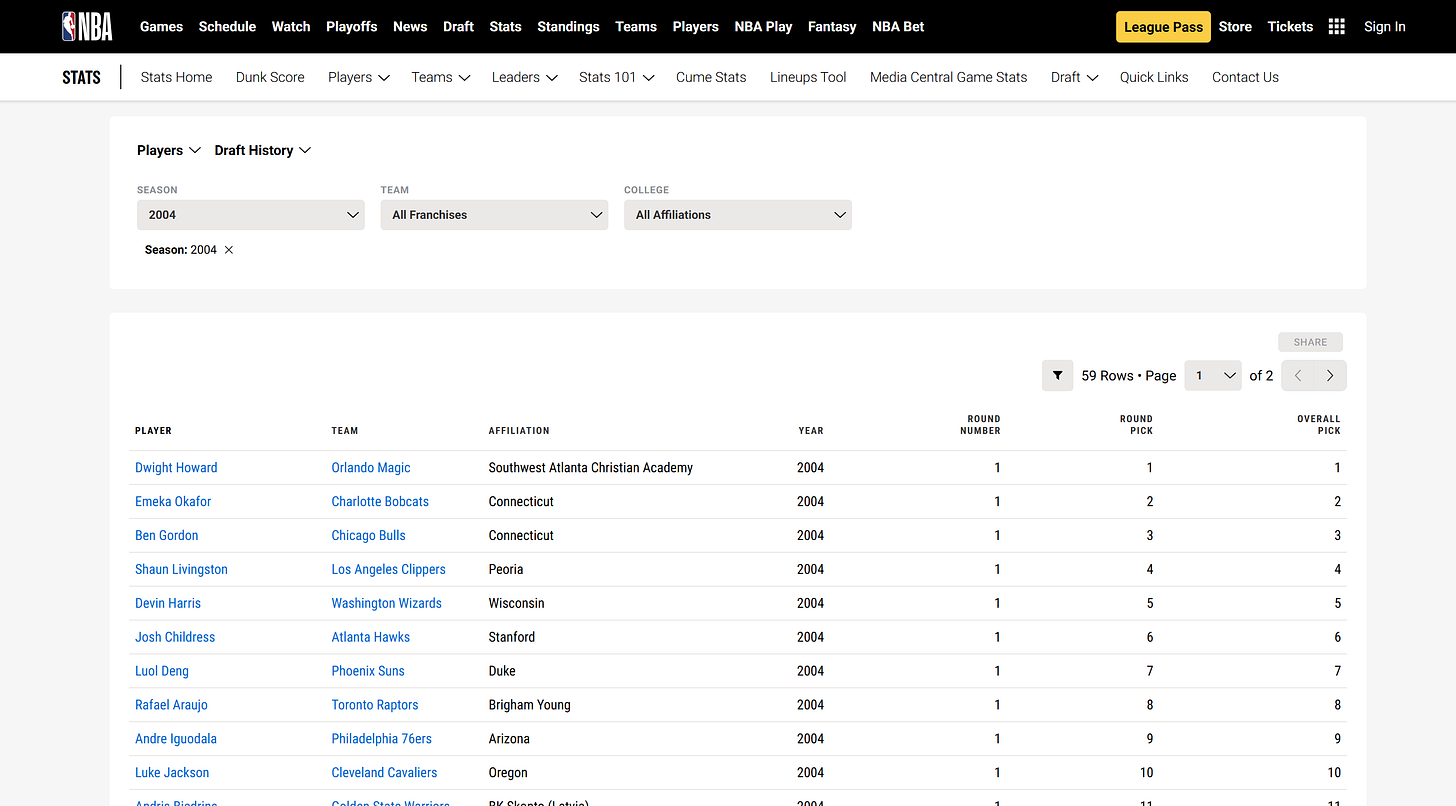Screen dimensions: 1456x806
Task: Open Cume Stats page
Action: pyautogui.click(x=711, y=77)
